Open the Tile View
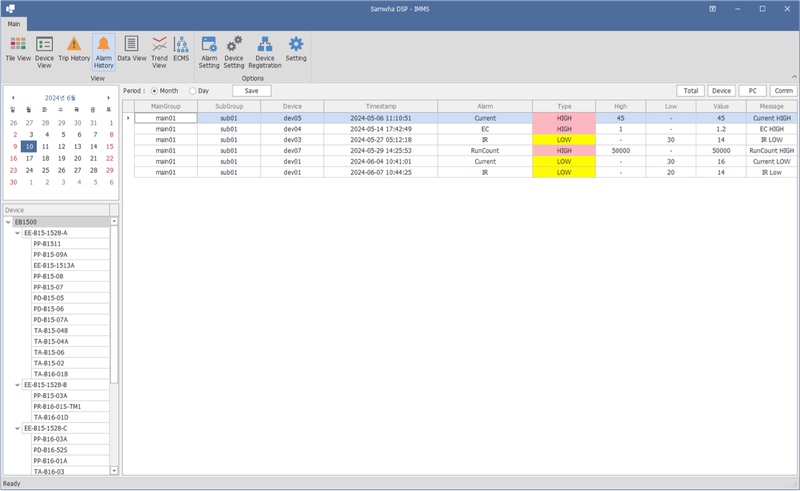The height and width of the screenshot is (491, 800). point(18,50)
